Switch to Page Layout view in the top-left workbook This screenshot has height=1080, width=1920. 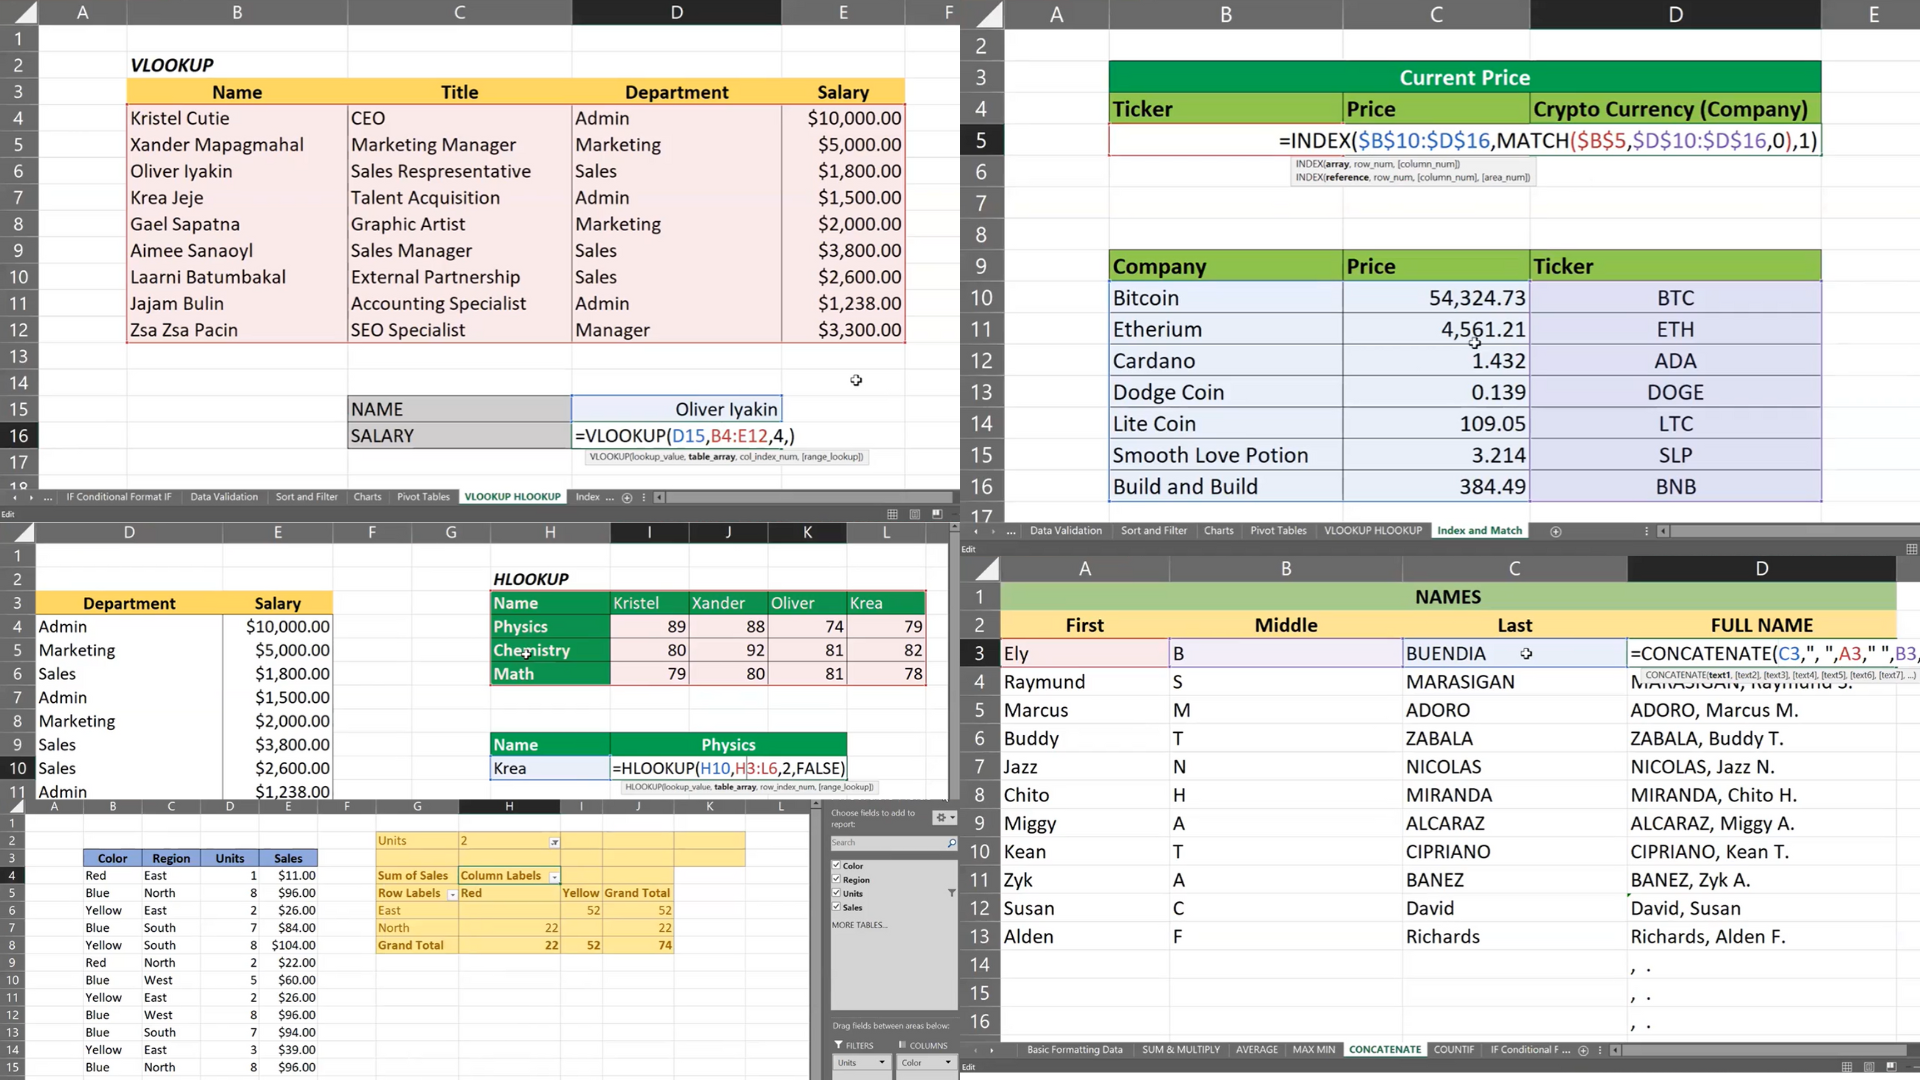point(914,514)
